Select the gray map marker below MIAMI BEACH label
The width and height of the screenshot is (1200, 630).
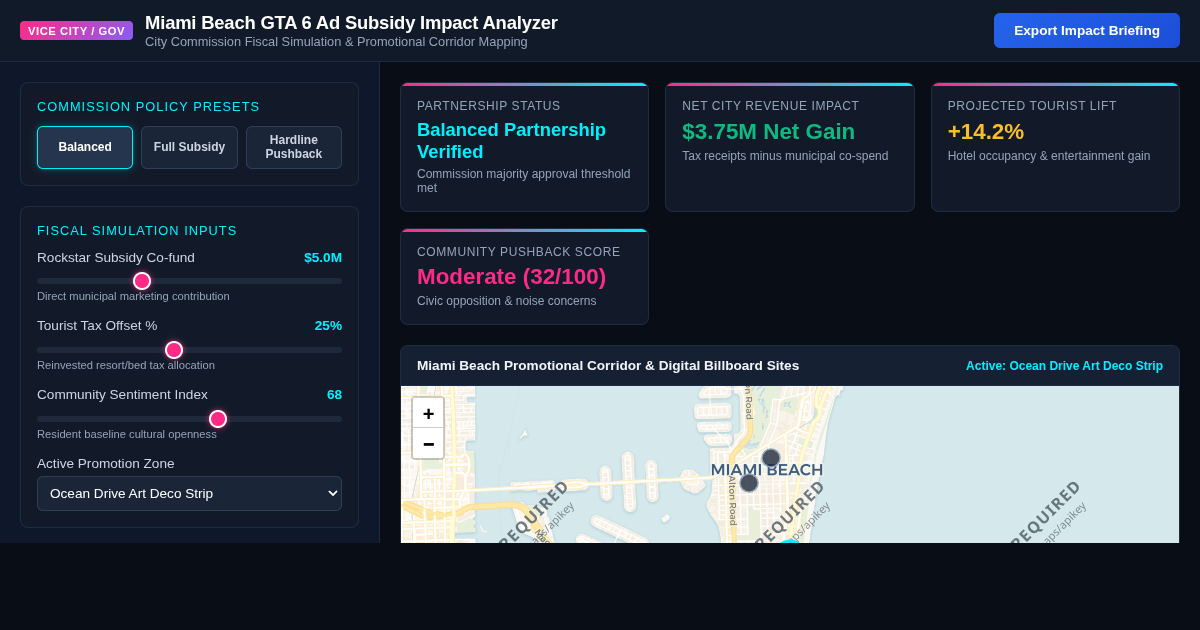(x=749, y=483)
